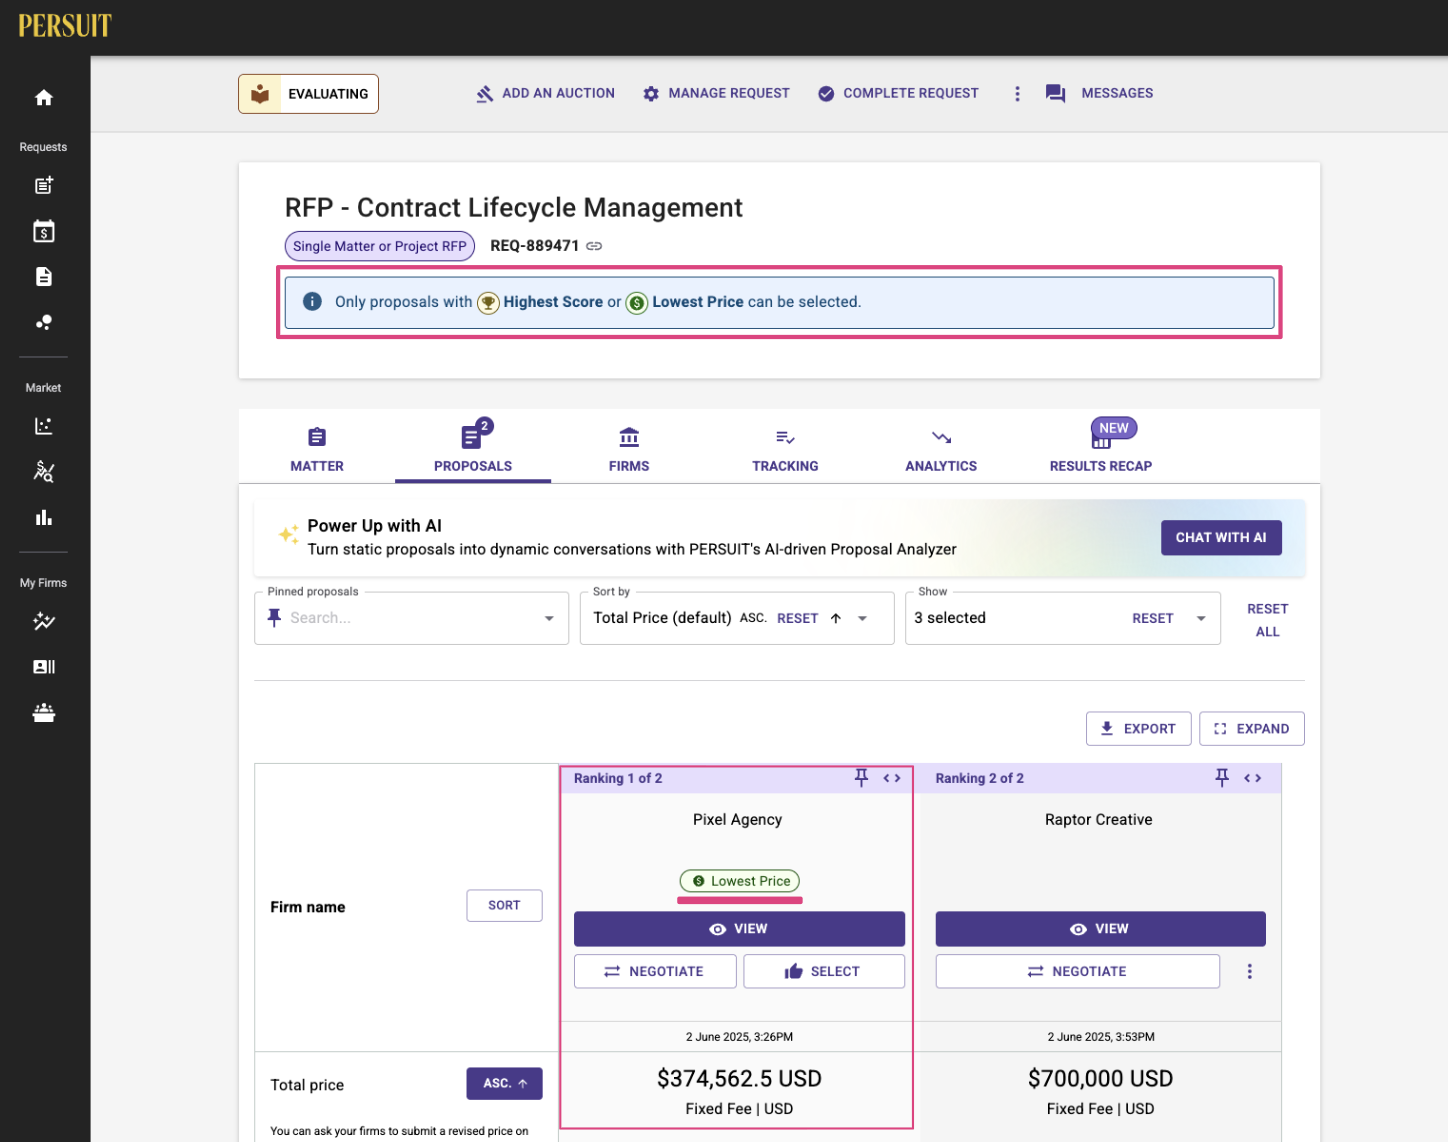Pin the Pixel Agency proposal
Screen dimensions: 1448x1142
(x=861, y=778)
